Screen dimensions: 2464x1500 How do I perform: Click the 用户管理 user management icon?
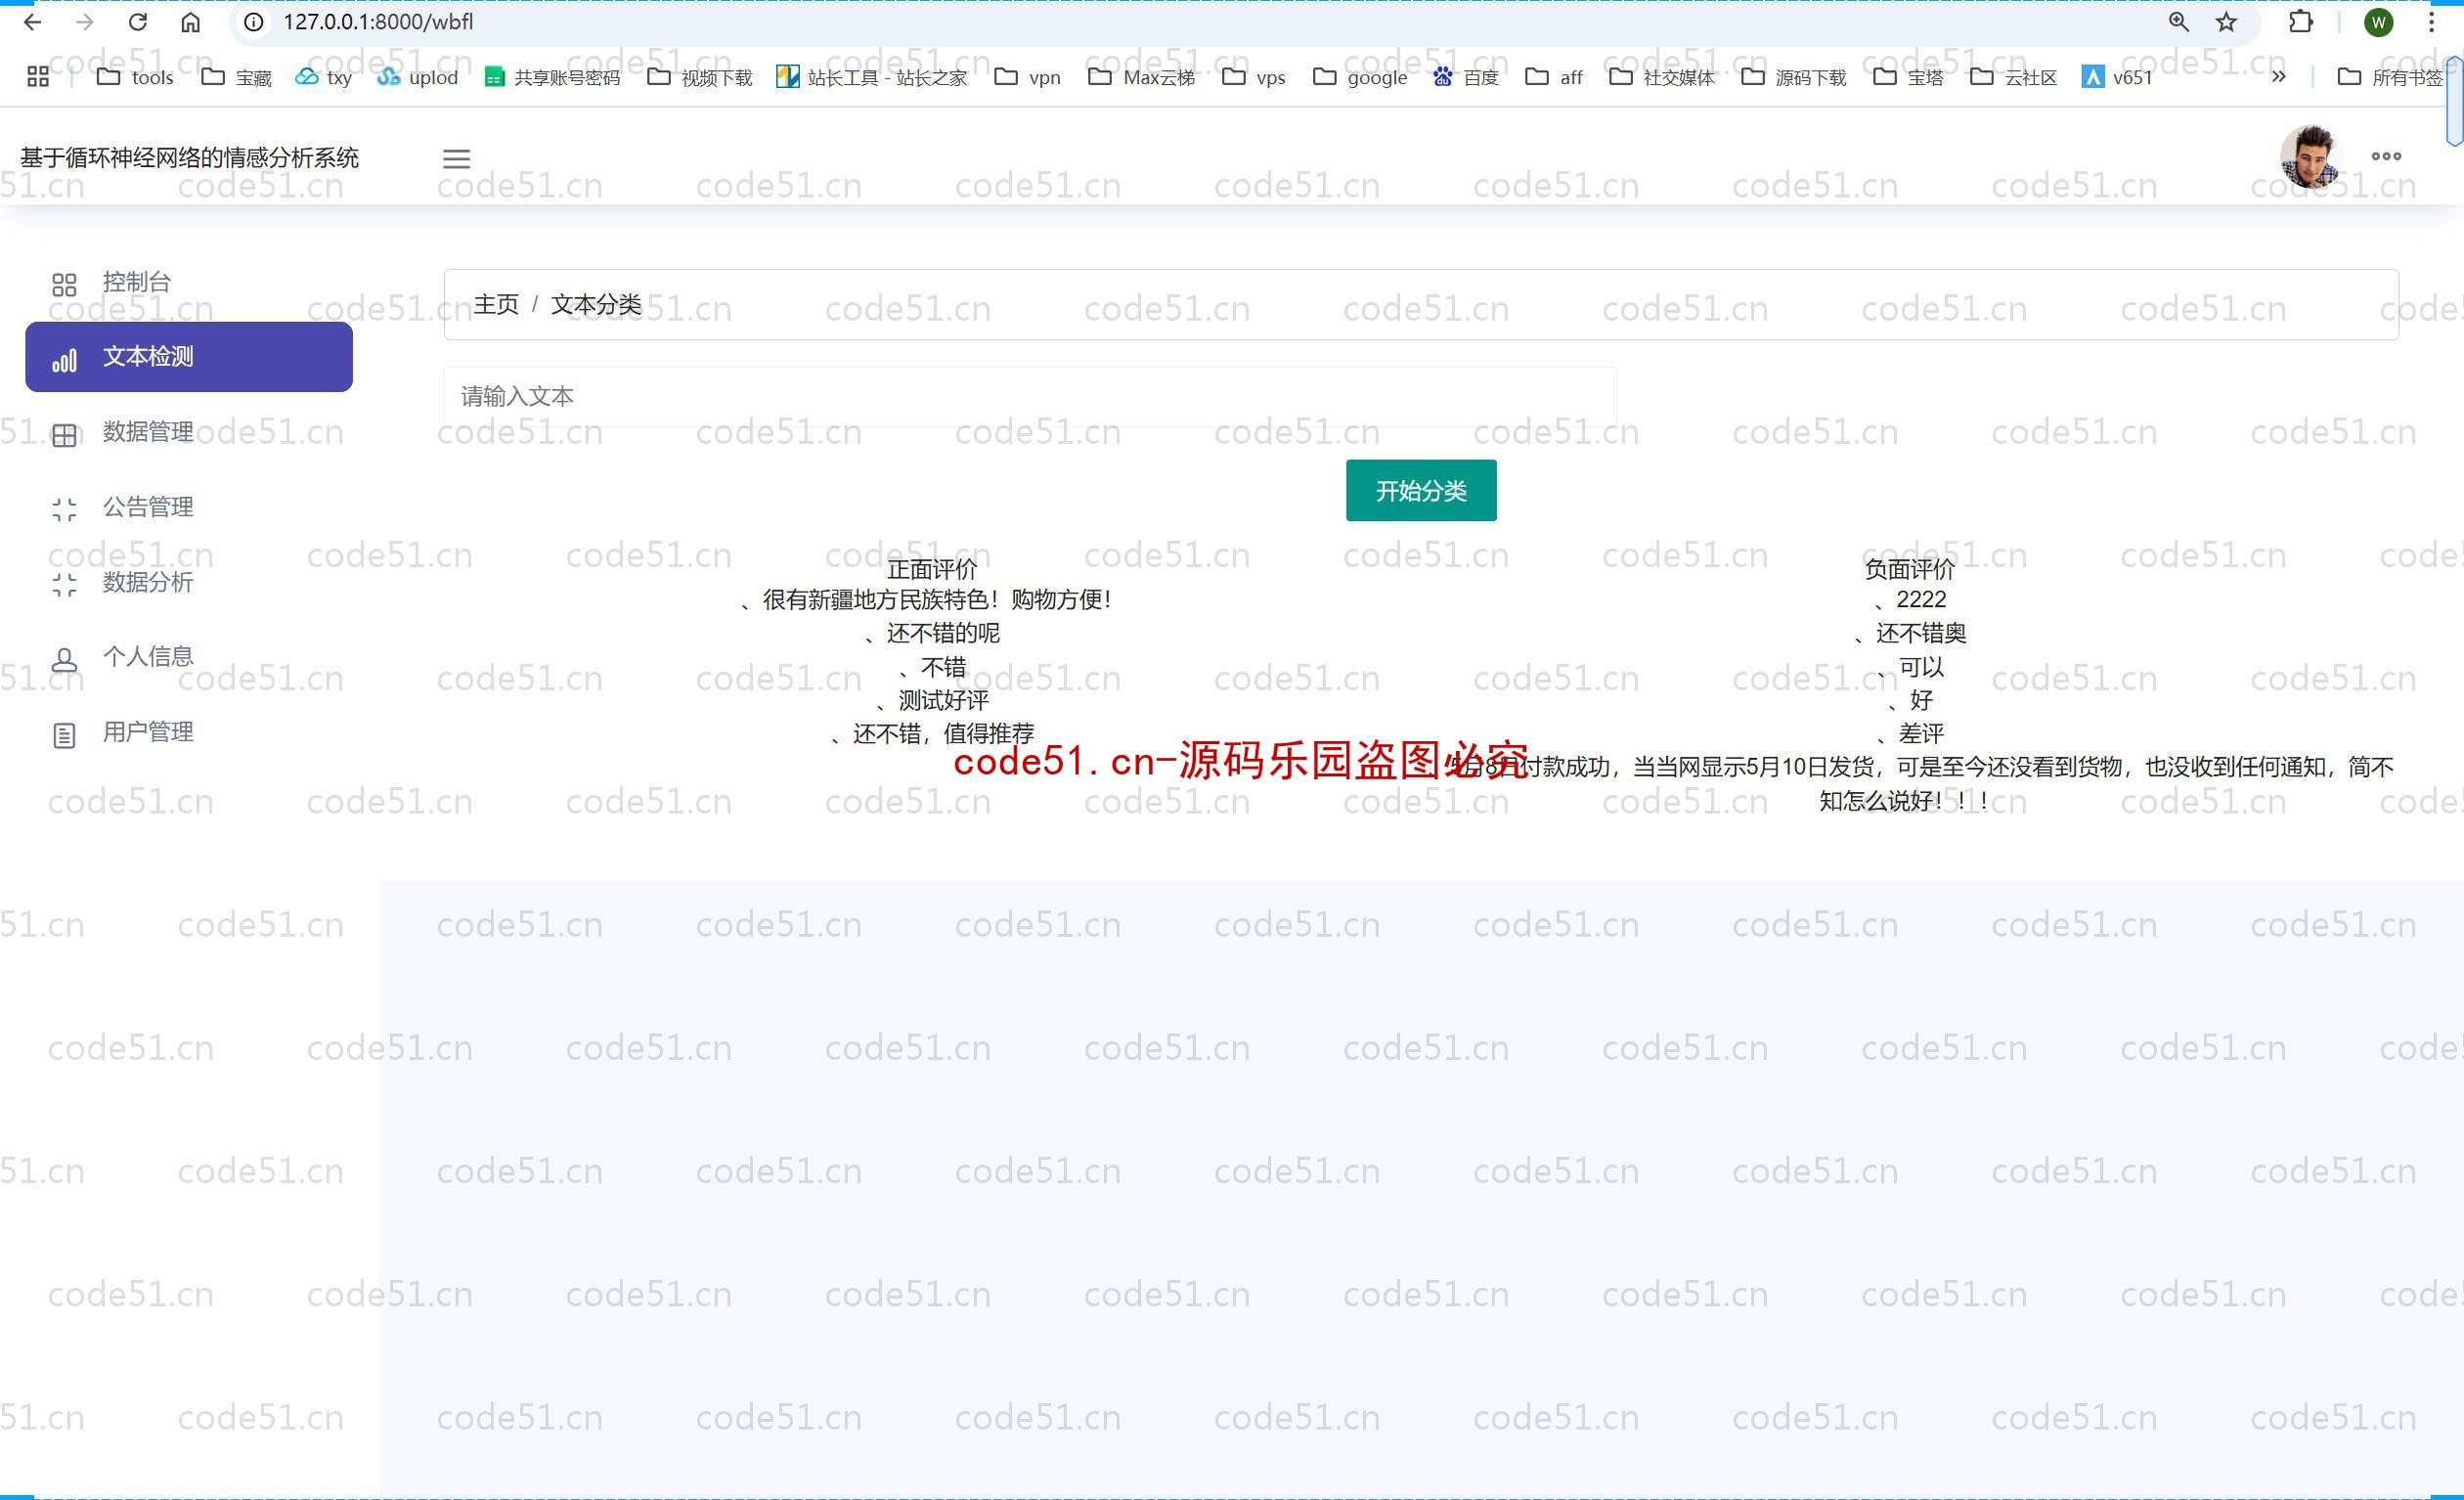(x=64, y=730)
